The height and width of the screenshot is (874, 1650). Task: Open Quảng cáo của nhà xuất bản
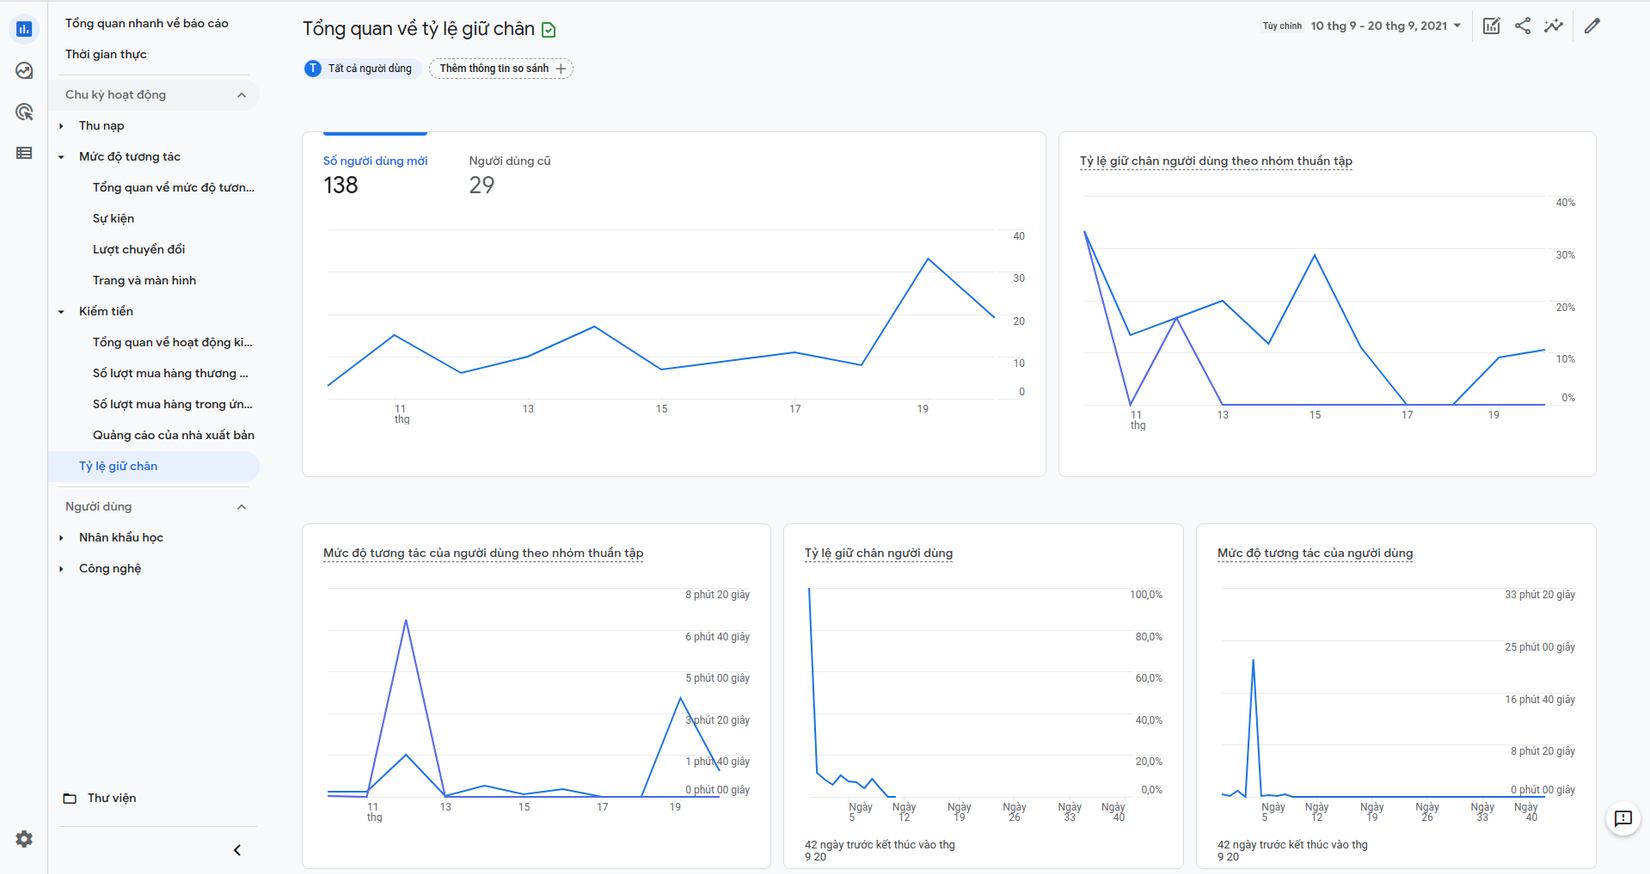pyautogui.click(x=173, y=435)
